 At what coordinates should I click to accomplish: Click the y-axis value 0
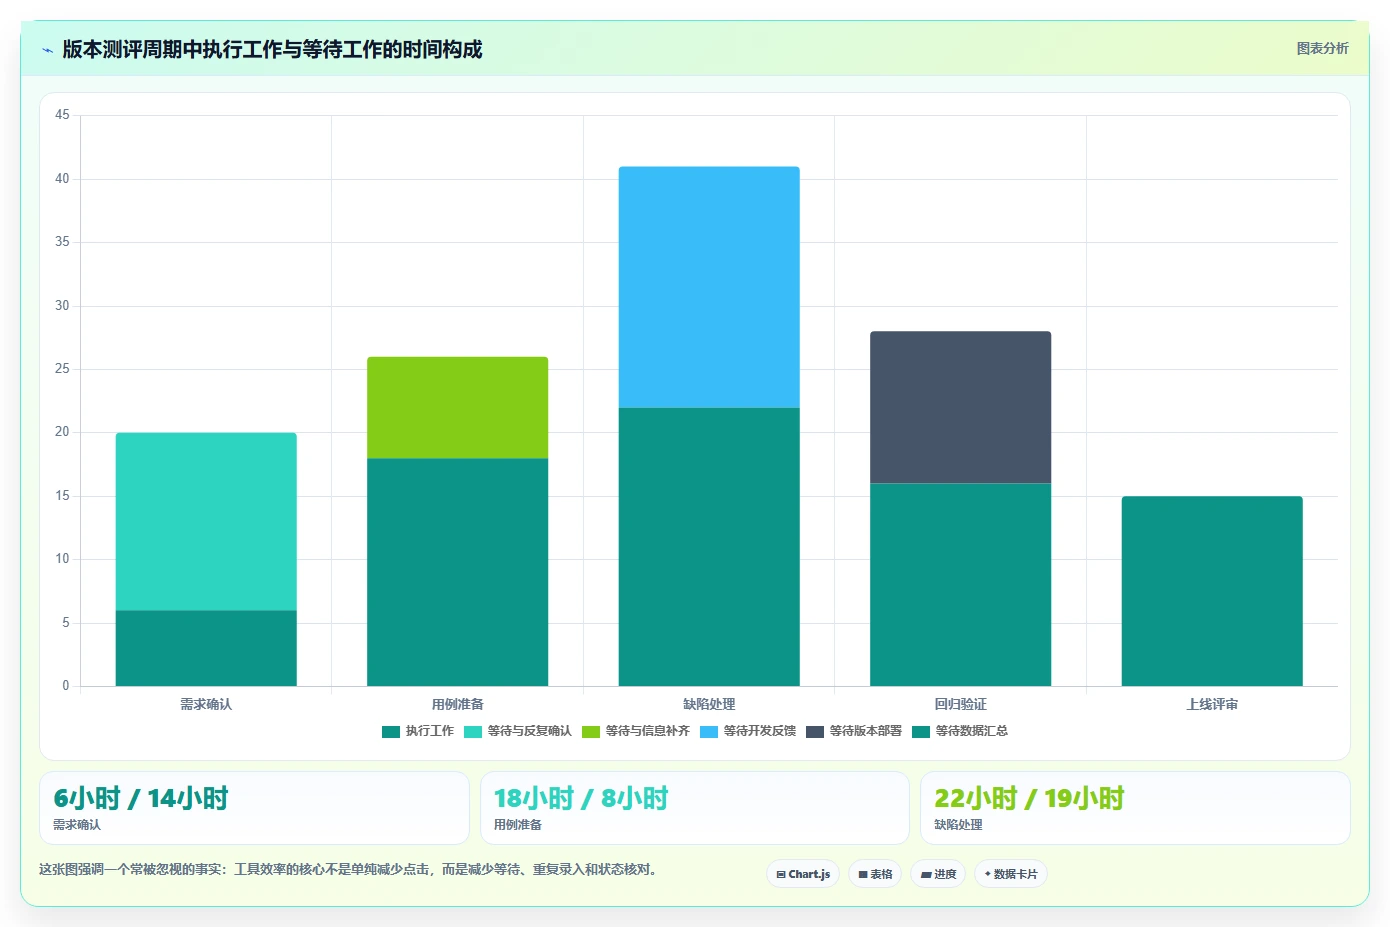[66, 686]
